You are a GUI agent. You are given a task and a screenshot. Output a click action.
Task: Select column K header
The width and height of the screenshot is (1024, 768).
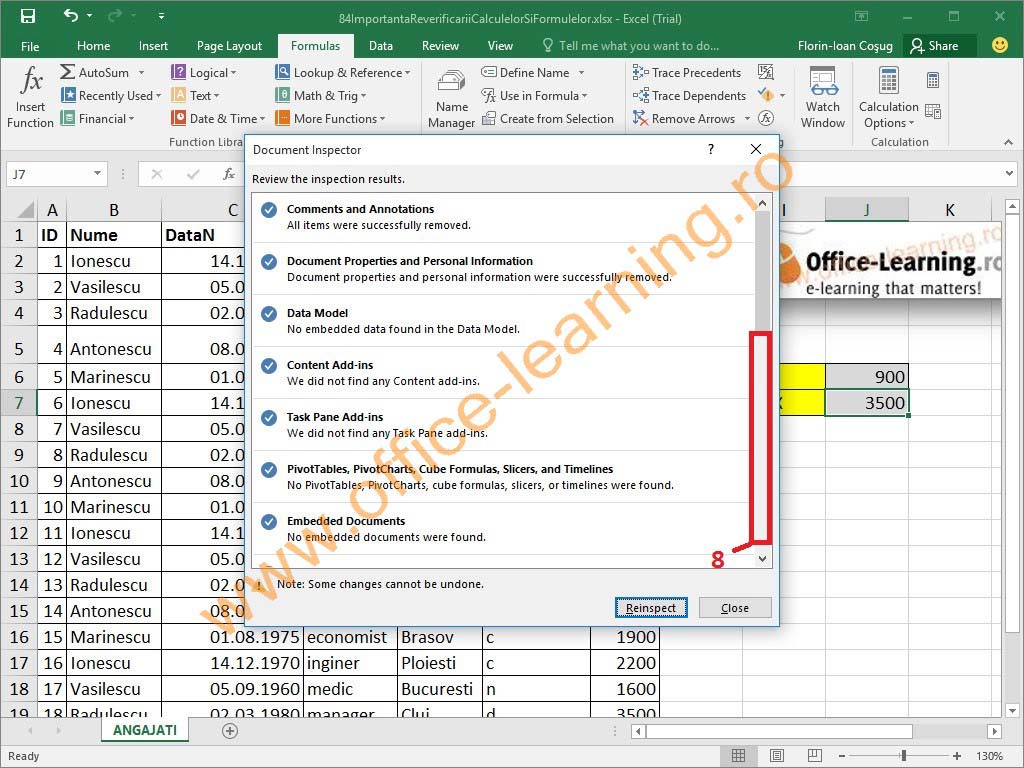click(x=950, y=210)
